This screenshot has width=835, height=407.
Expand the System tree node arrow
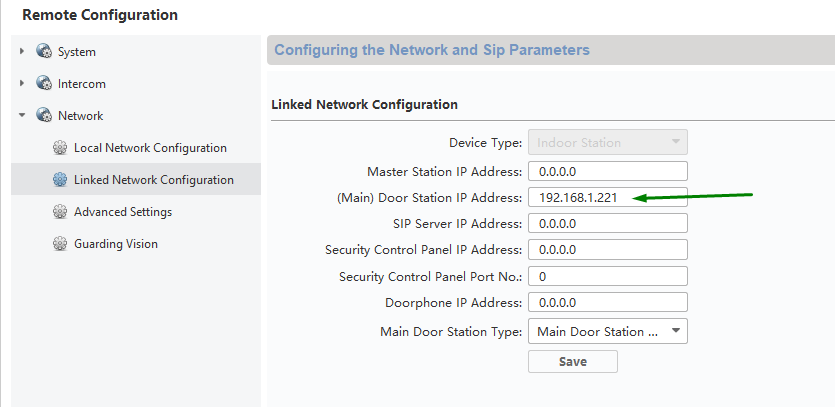coord(22,51)
